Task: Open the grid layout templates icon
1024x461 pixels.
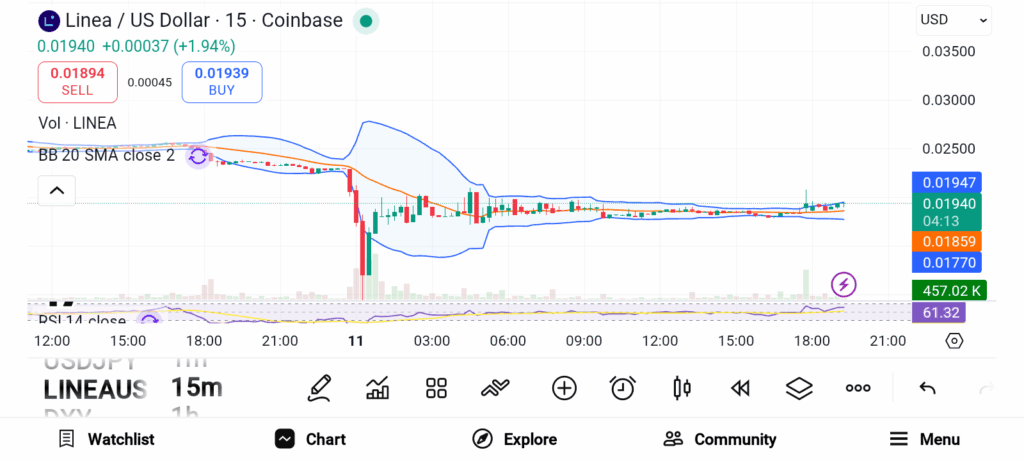Action: point(436,388)
